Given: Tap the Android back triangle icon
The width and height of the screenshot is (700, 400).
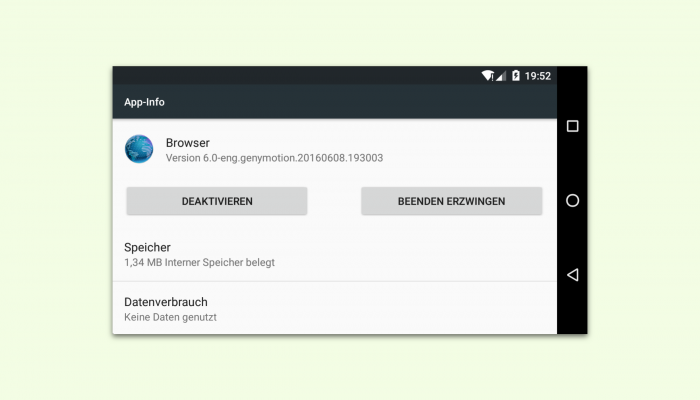Looking at the screenshot, I should pos(572,275).
